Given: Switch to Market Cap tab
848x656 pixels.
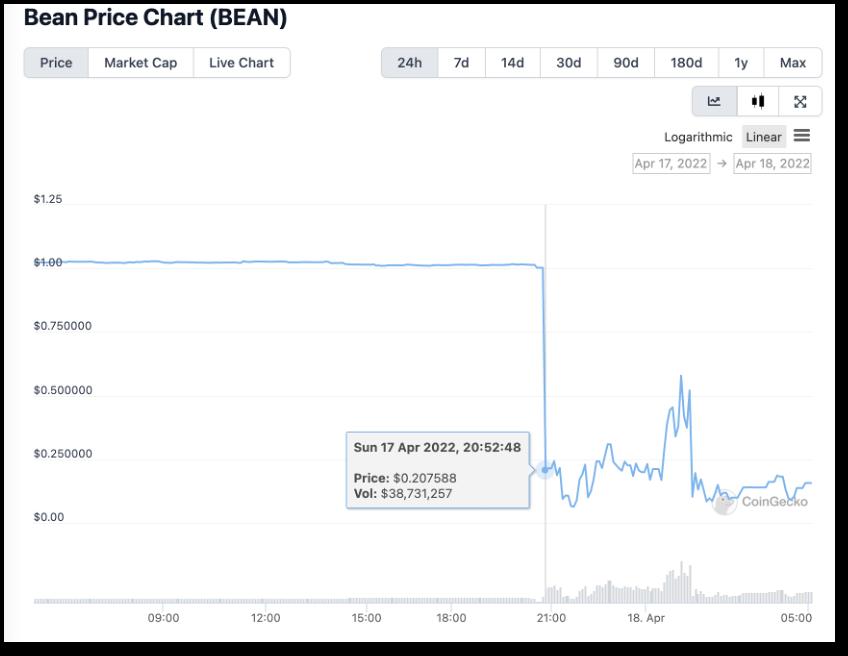Looking at the screenshot, I should click(x=140, y=62).
